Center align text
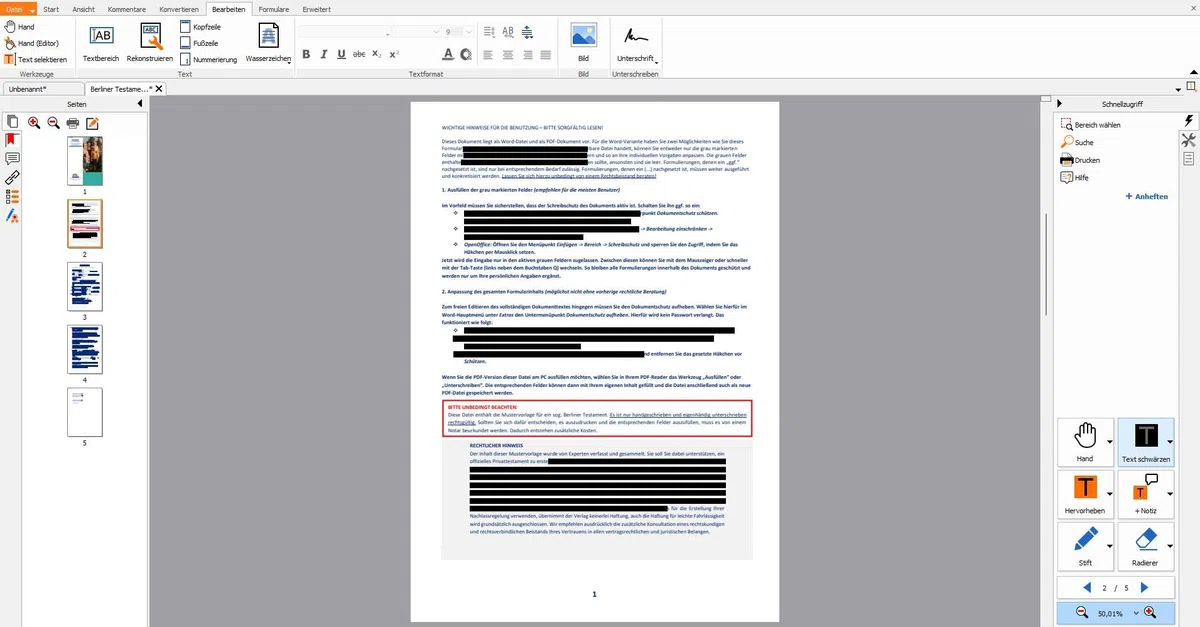Viewport: 1200px width, 627px height. tap(508, 54)
